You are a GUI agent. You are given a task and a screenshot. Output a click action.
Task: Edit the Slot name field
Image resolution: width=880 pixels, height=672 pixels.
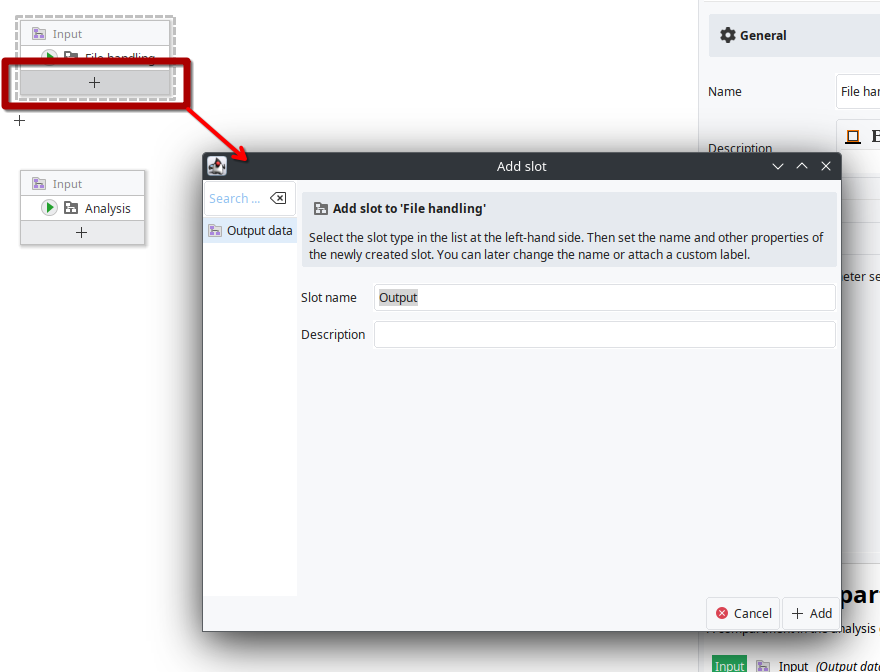[604, 298]
